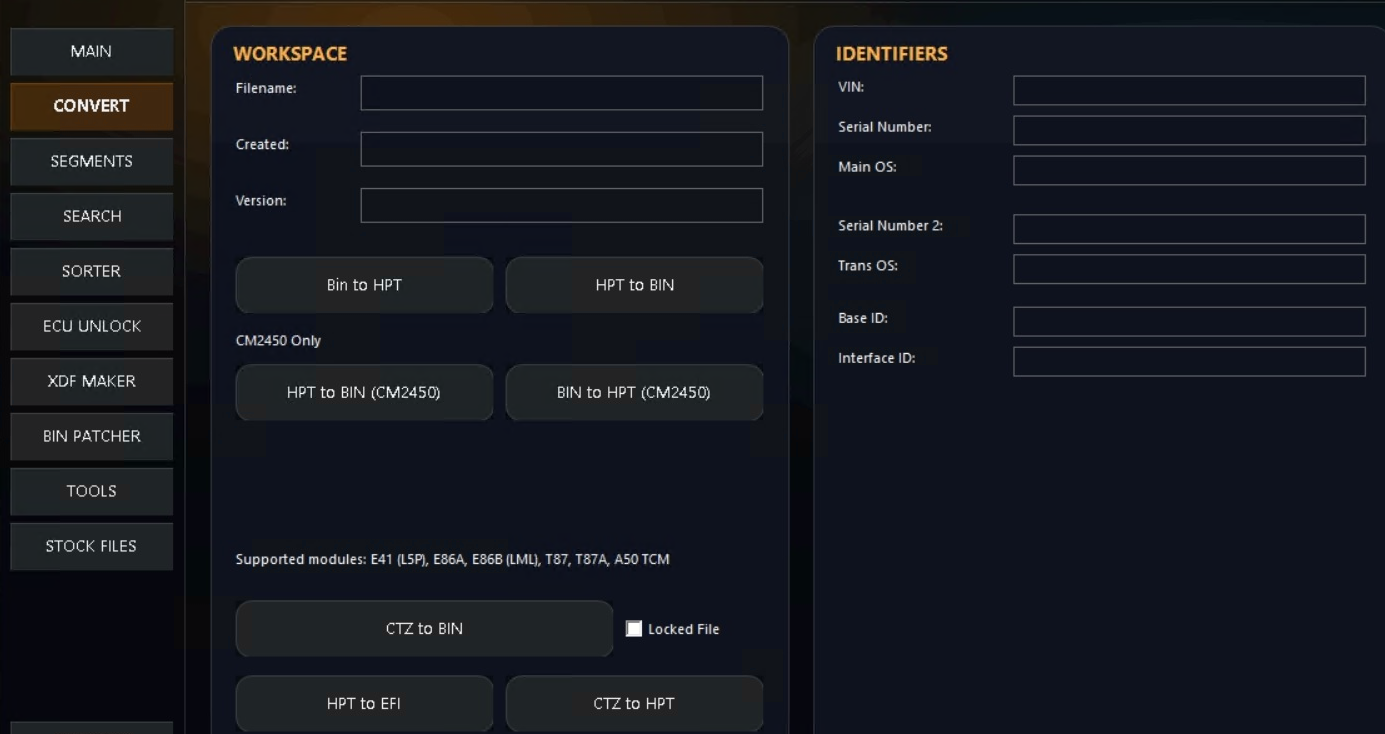Focus the Filename input field

562,93
